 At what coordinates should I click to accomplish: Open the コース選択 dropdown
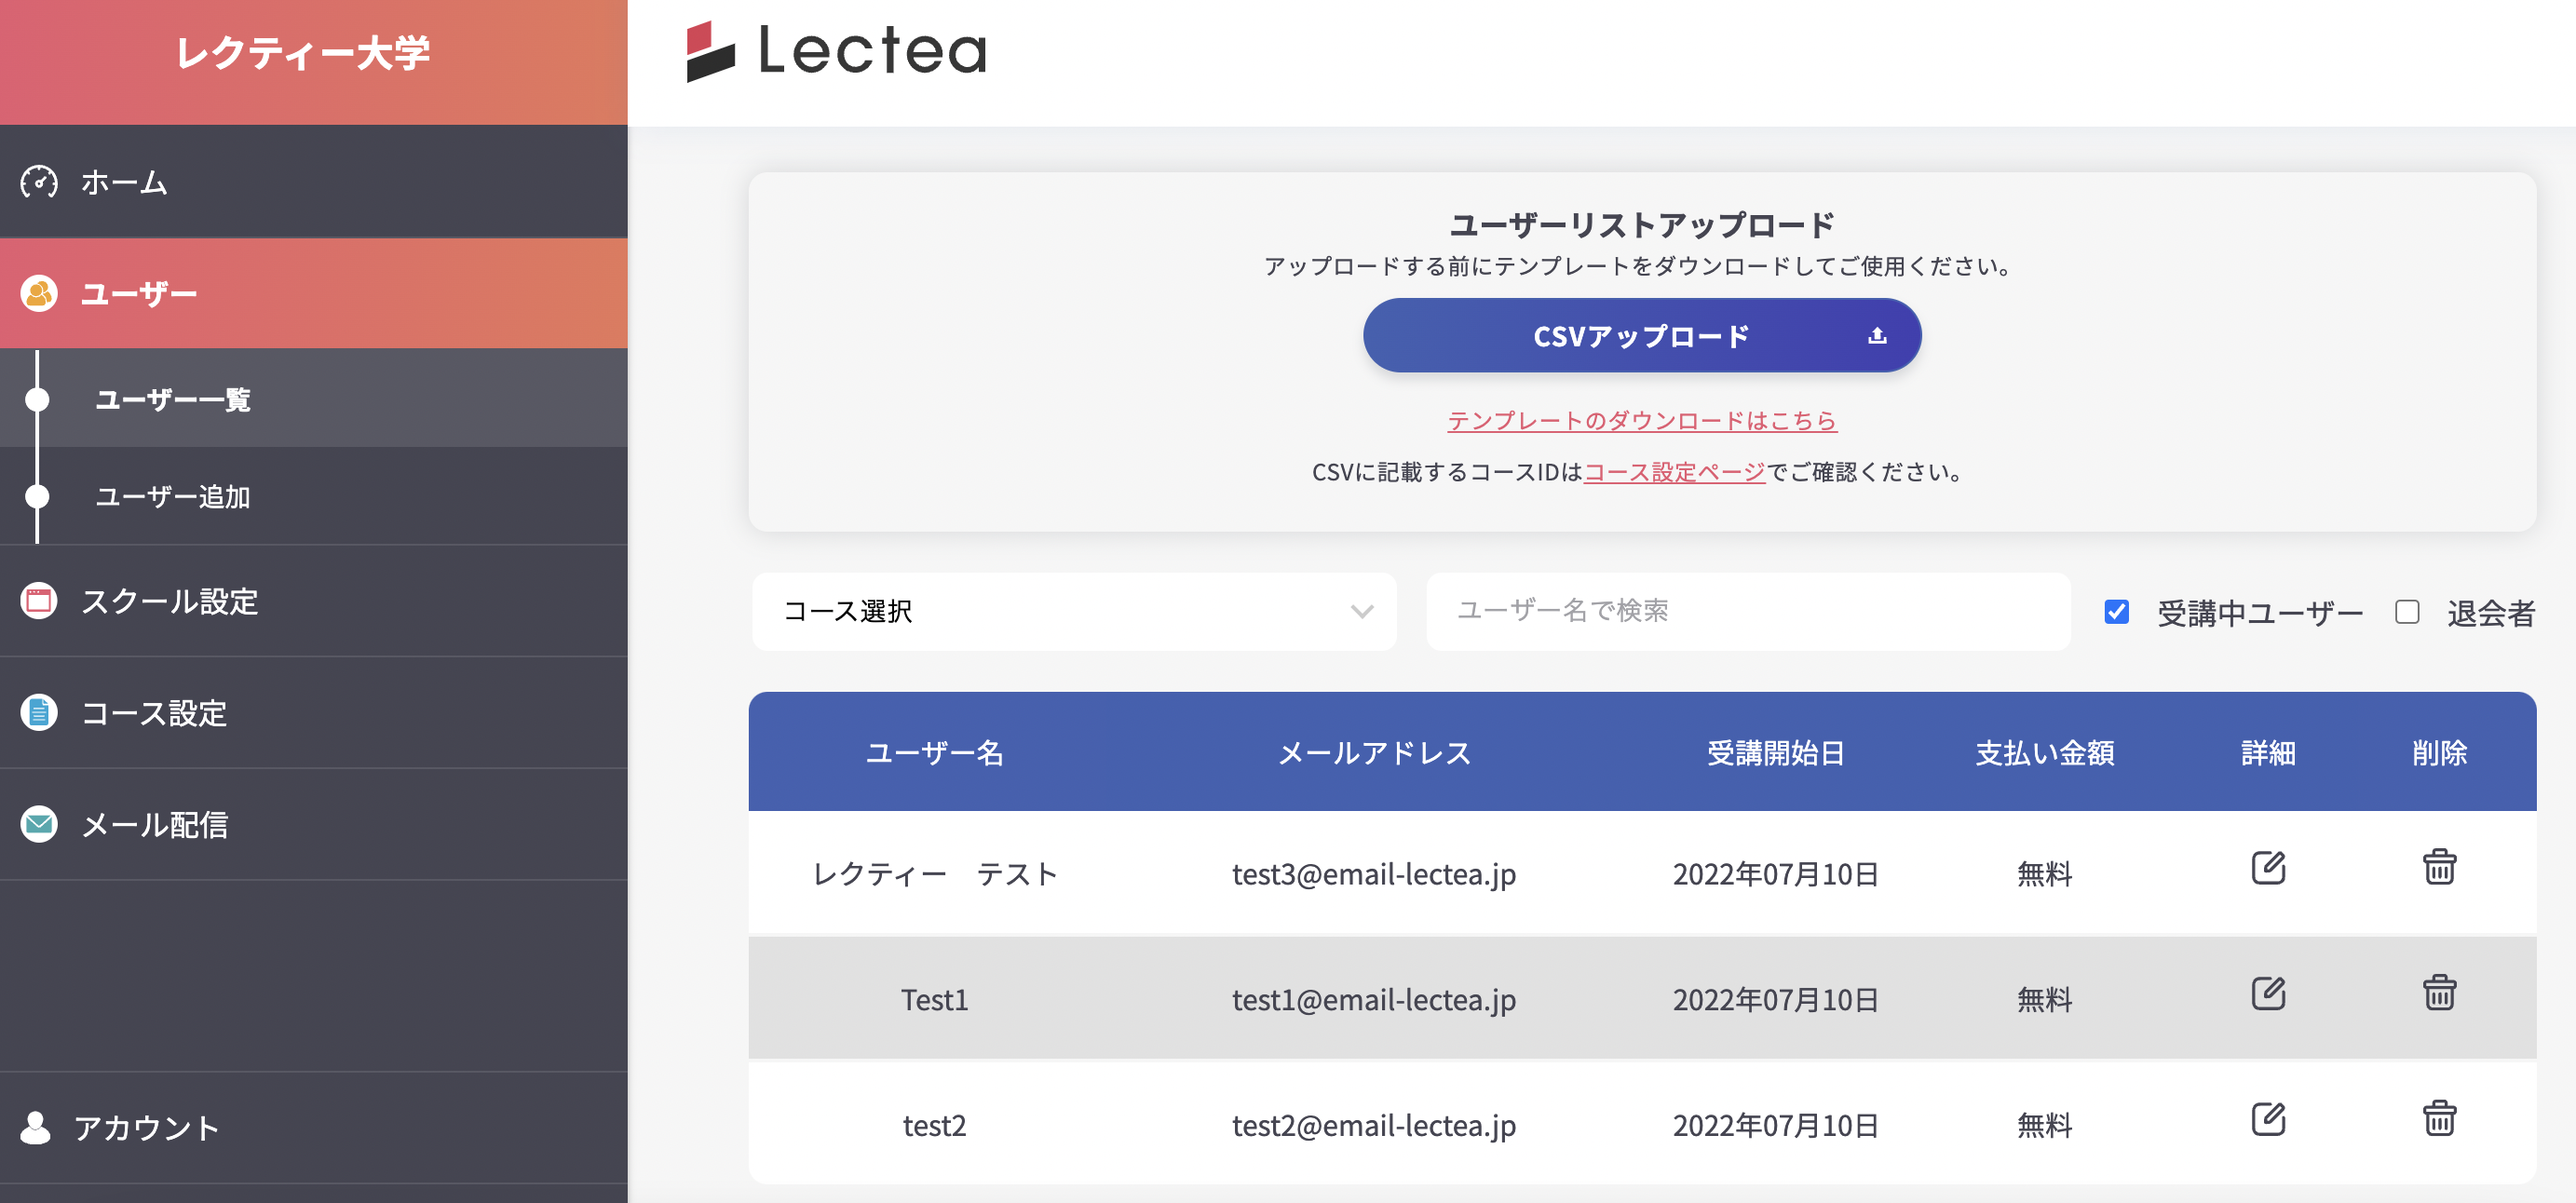tap(1073, 611)
